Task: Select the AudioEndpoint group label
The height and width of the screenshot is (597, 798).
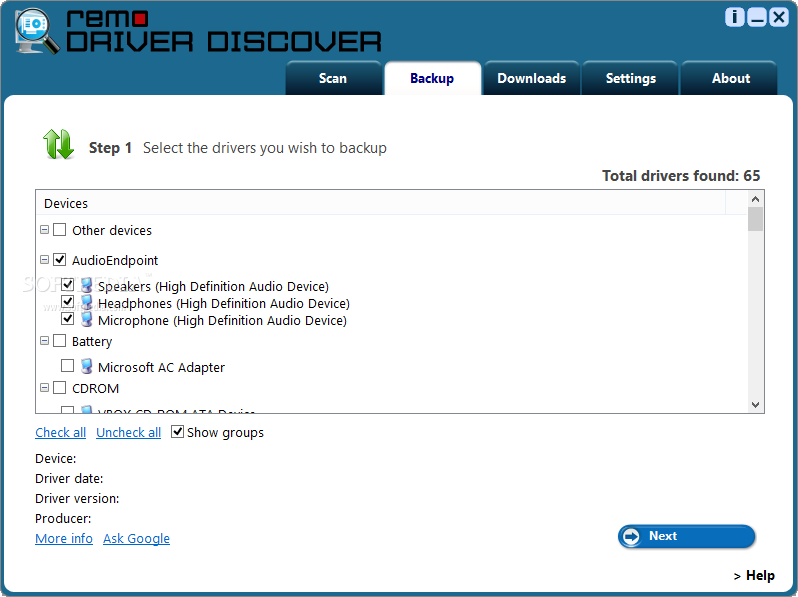Action: pos(115,260)
